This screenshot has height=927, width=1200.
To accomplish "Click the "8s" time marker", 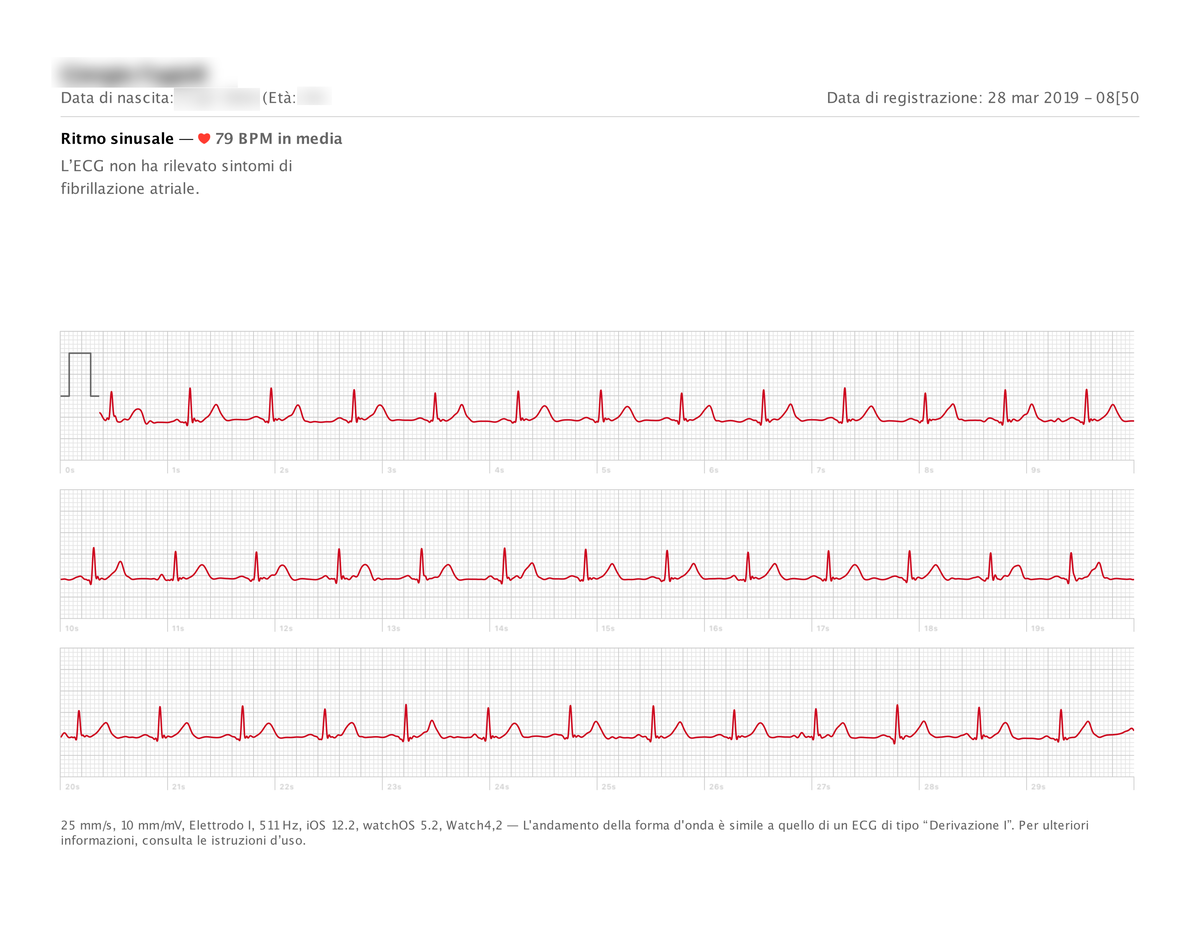I will [x=928, y=470].
